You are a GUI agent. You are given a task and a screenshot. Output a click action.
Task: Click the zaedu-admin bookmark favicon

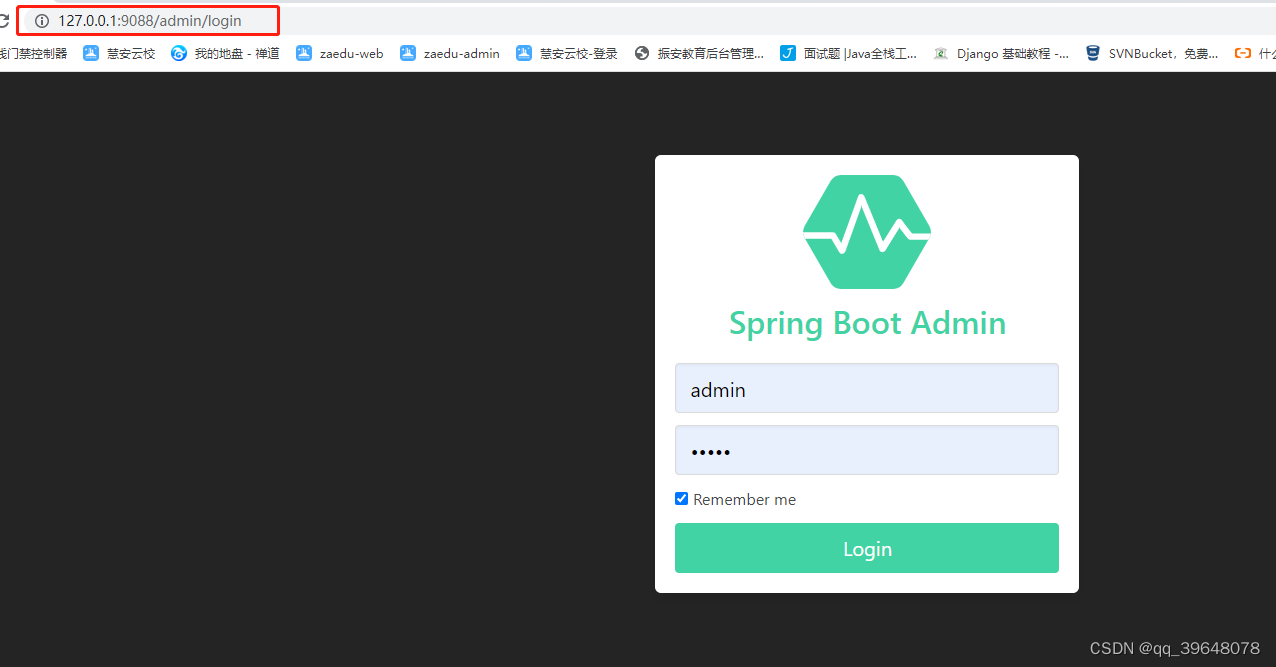408,54
